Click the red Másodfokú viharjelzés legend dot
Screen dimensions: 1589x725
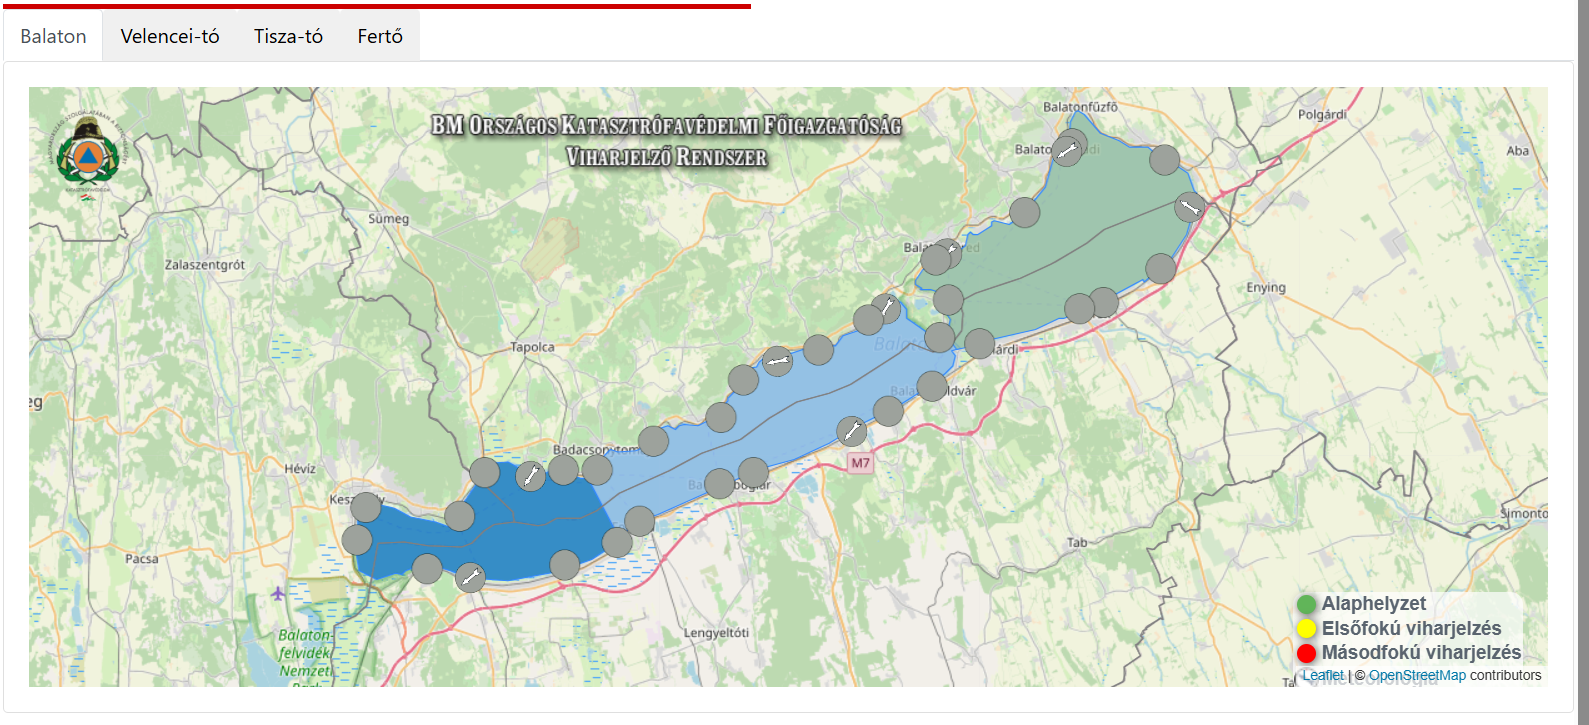click(1306, 653)
